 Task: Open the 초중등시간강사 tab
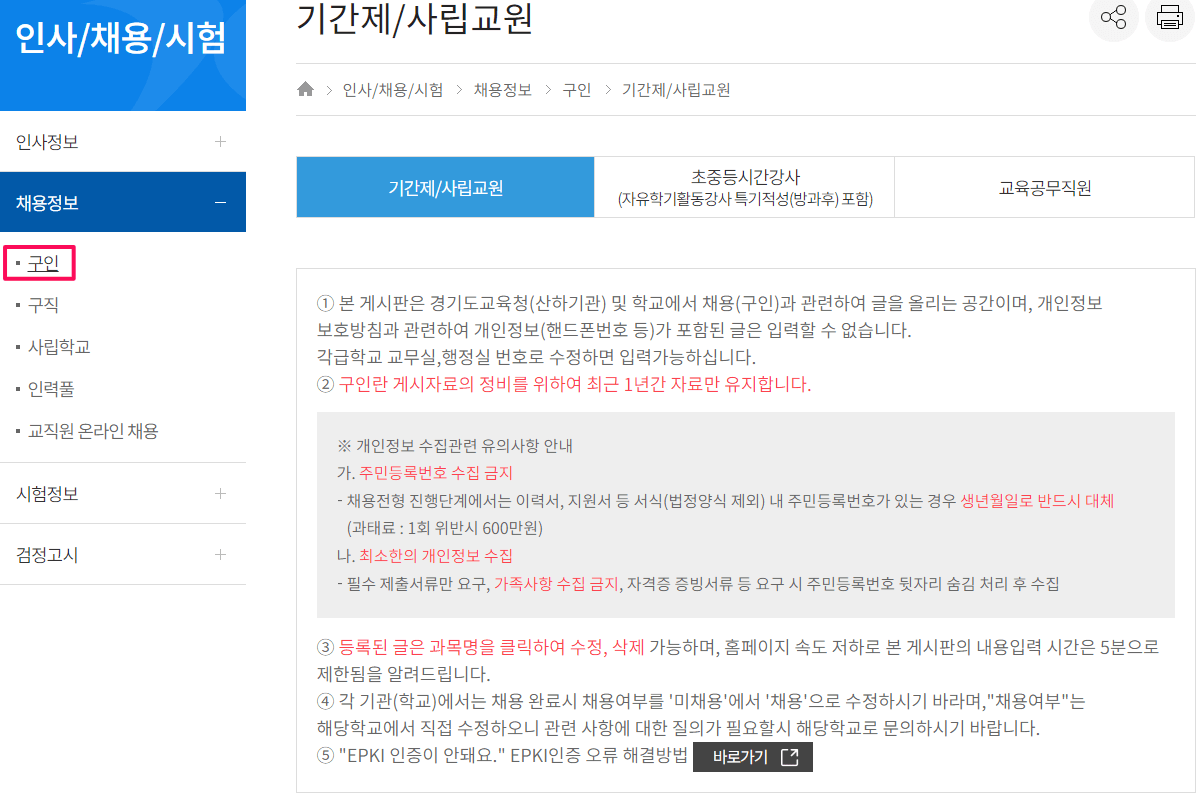click(x=744, y=186)
